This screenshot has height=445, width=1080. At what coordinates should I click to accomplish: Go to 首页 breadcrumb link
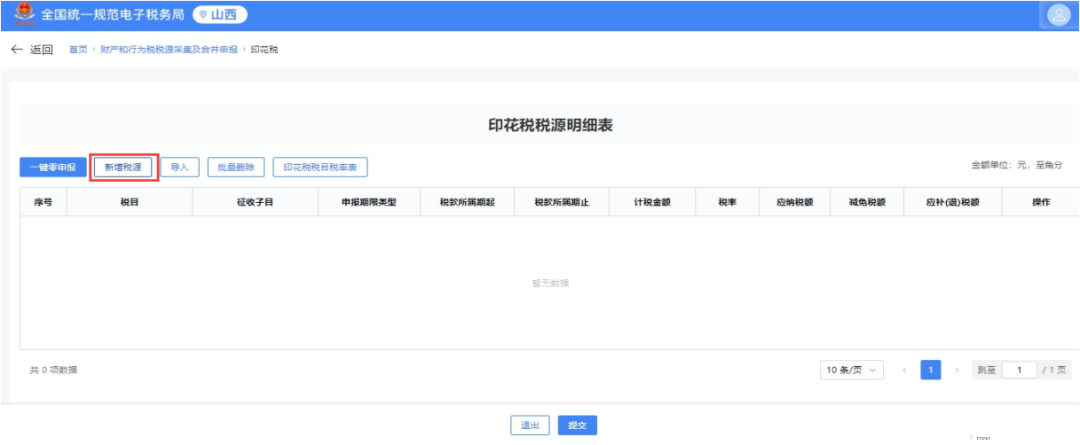[79, 50]
